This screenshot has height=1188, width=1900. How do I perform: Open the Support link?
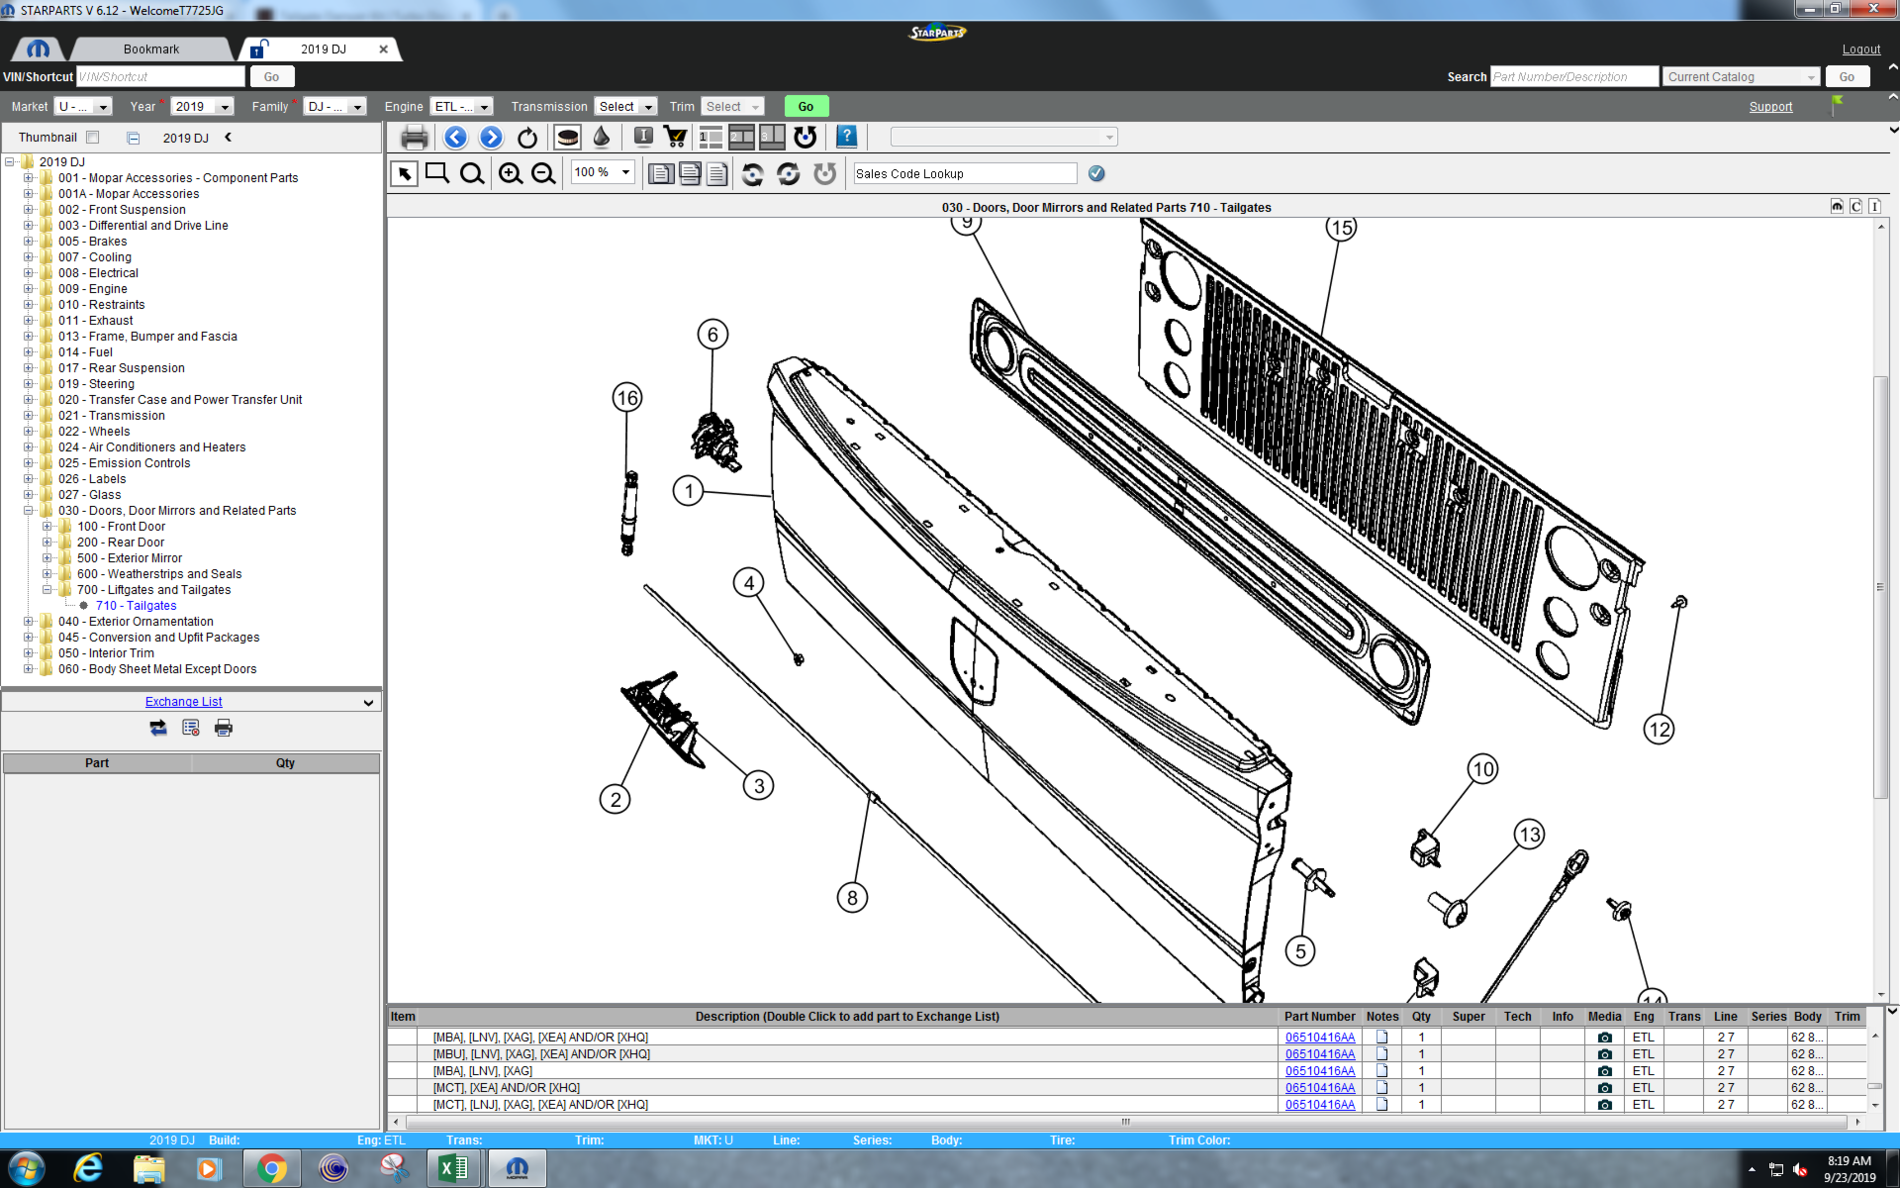(x=1770, y=107)
